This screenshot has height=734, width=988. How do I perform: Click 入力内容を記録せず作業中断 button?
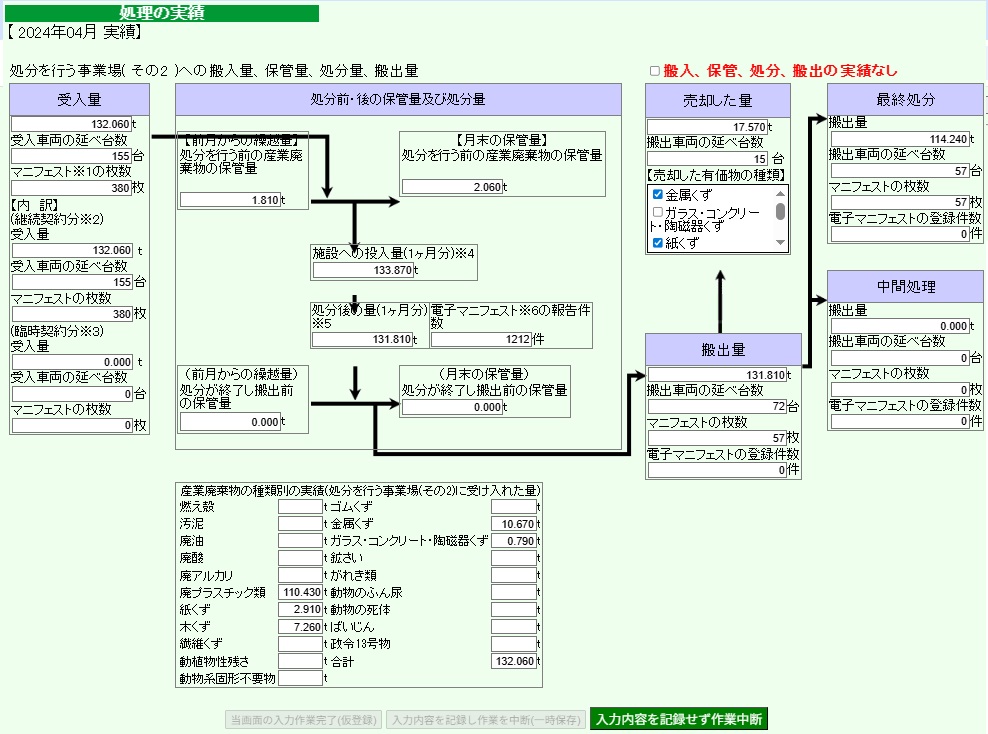coord(679,719)
